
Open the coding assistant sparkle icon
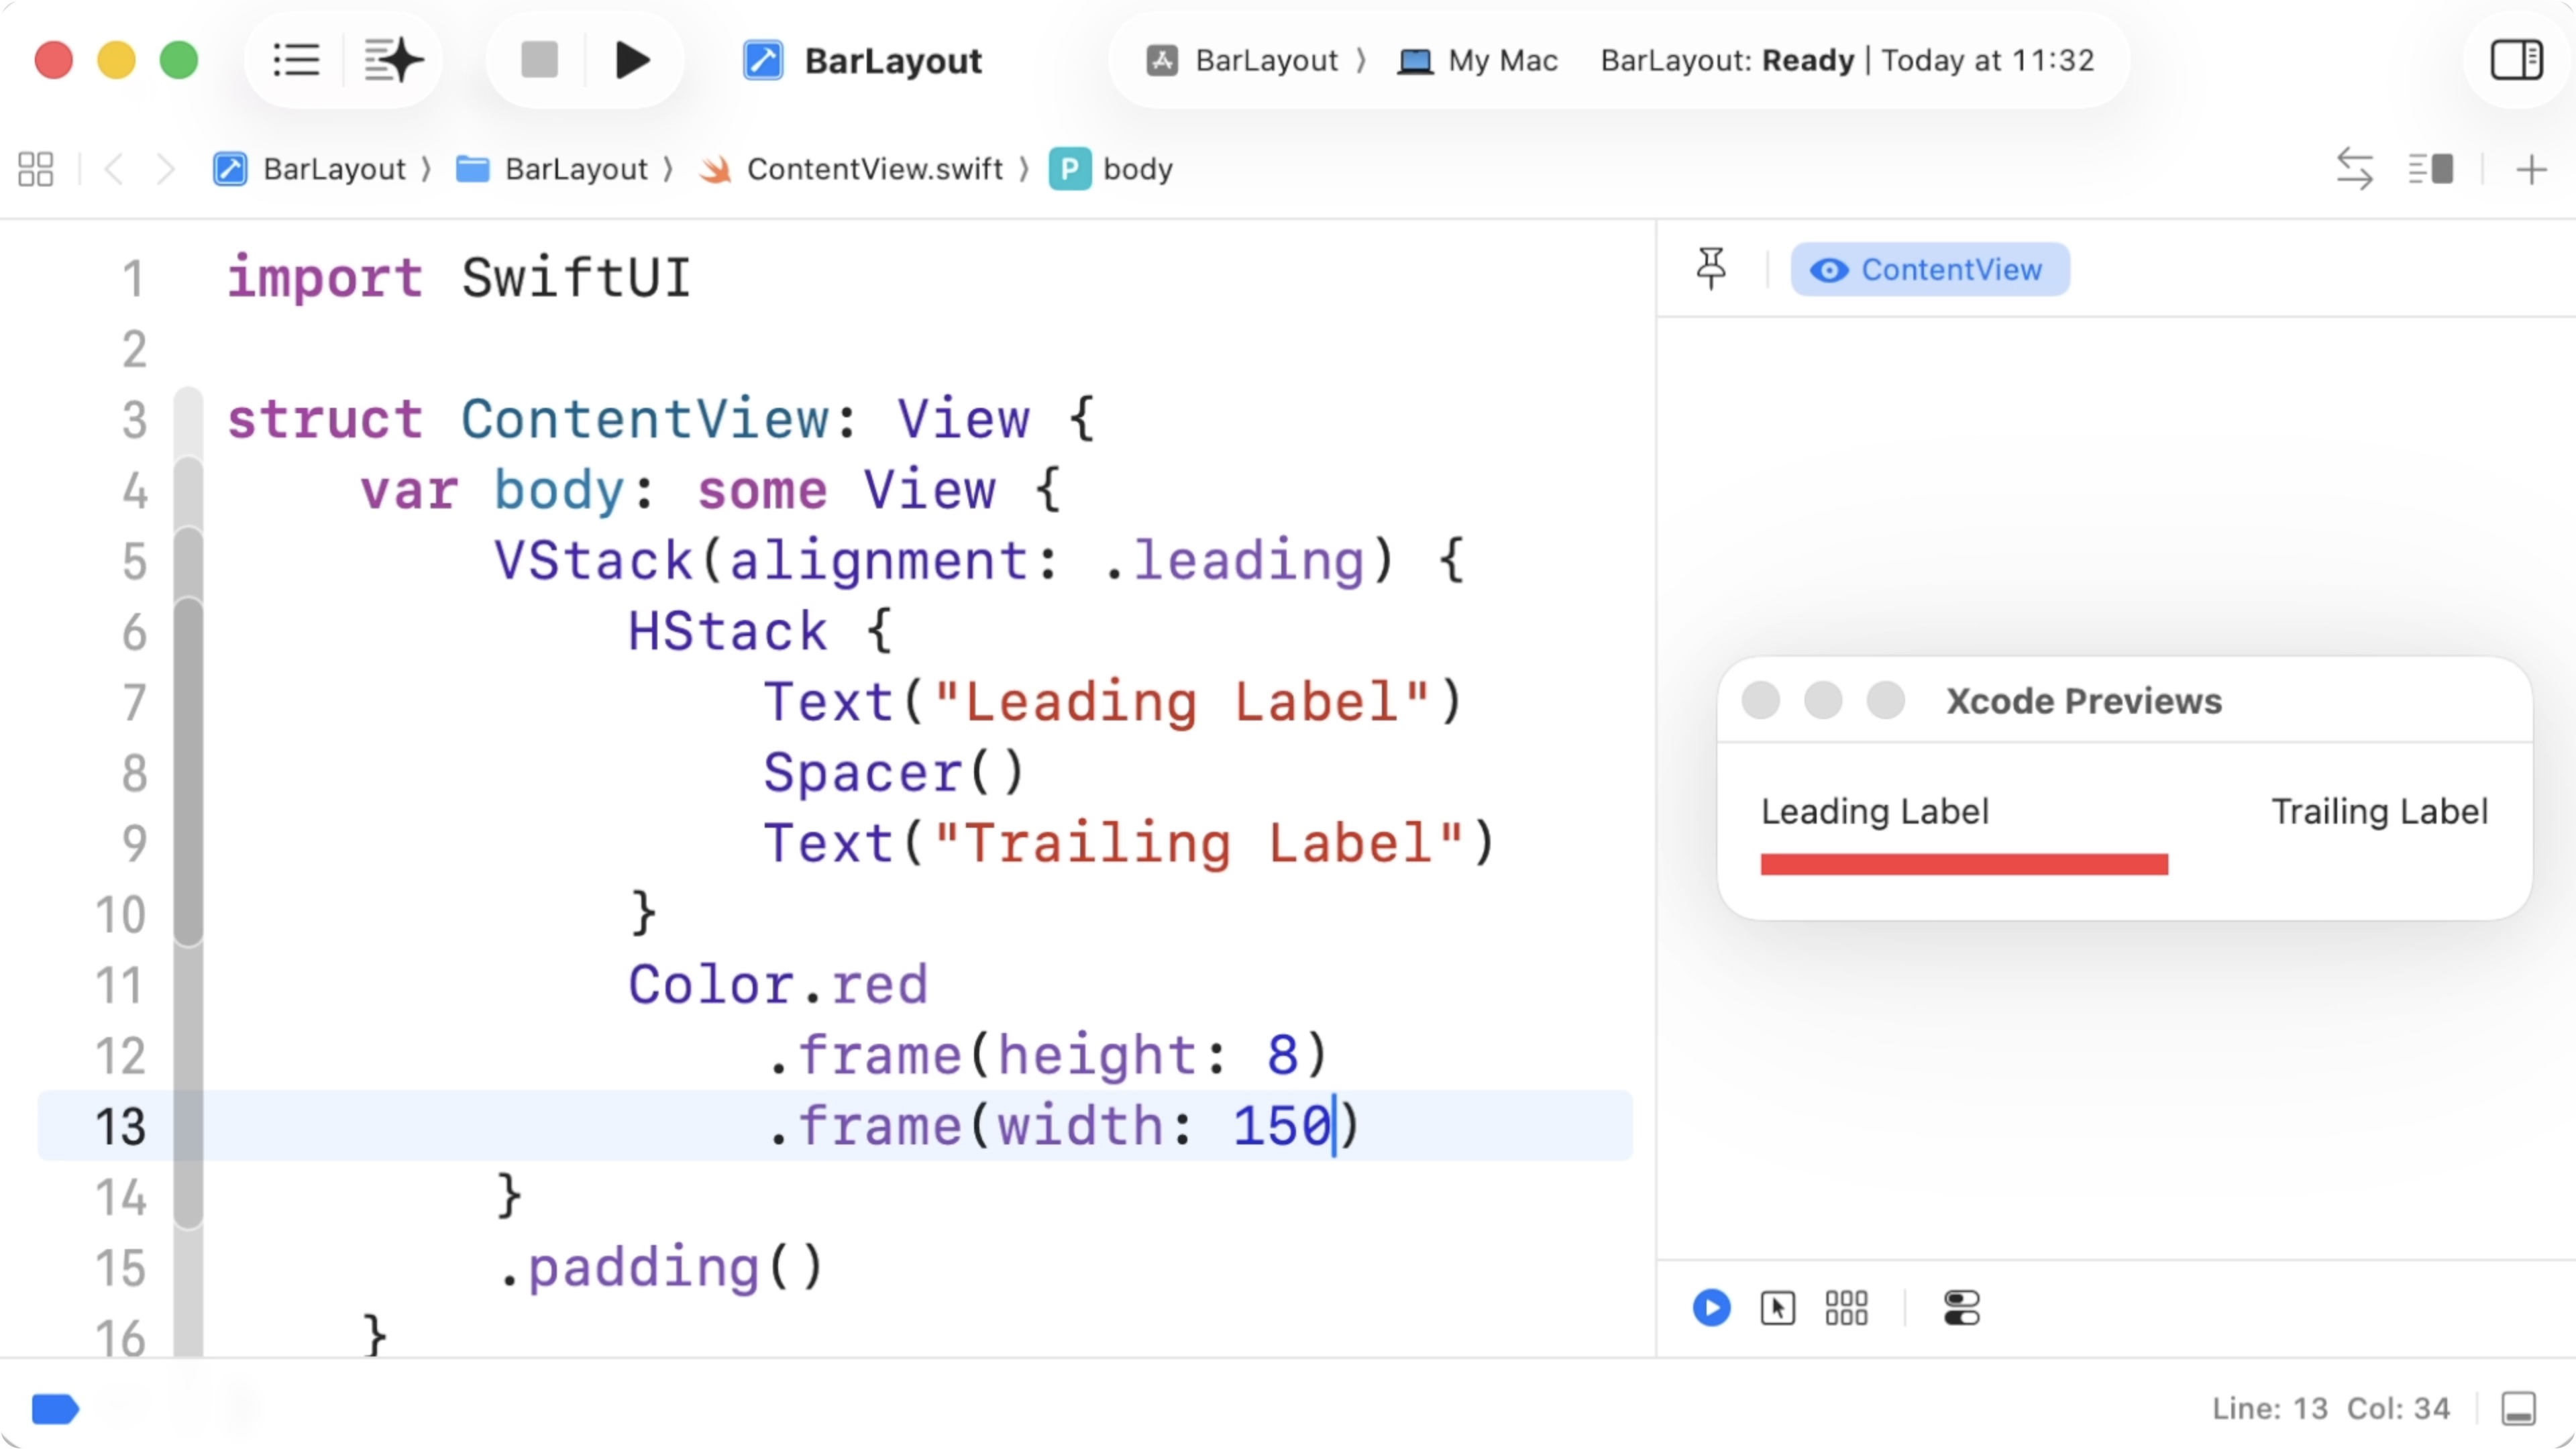[x=393, y=60]
